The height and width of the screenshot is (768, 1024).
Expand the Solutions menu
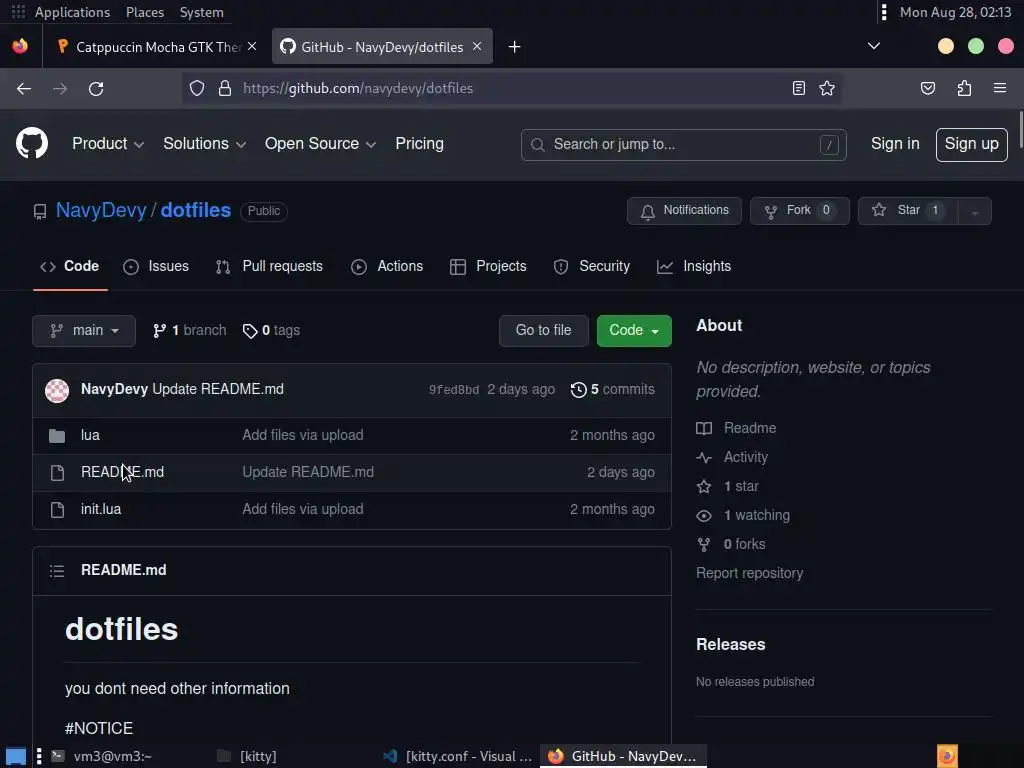(x=204, y=144)
